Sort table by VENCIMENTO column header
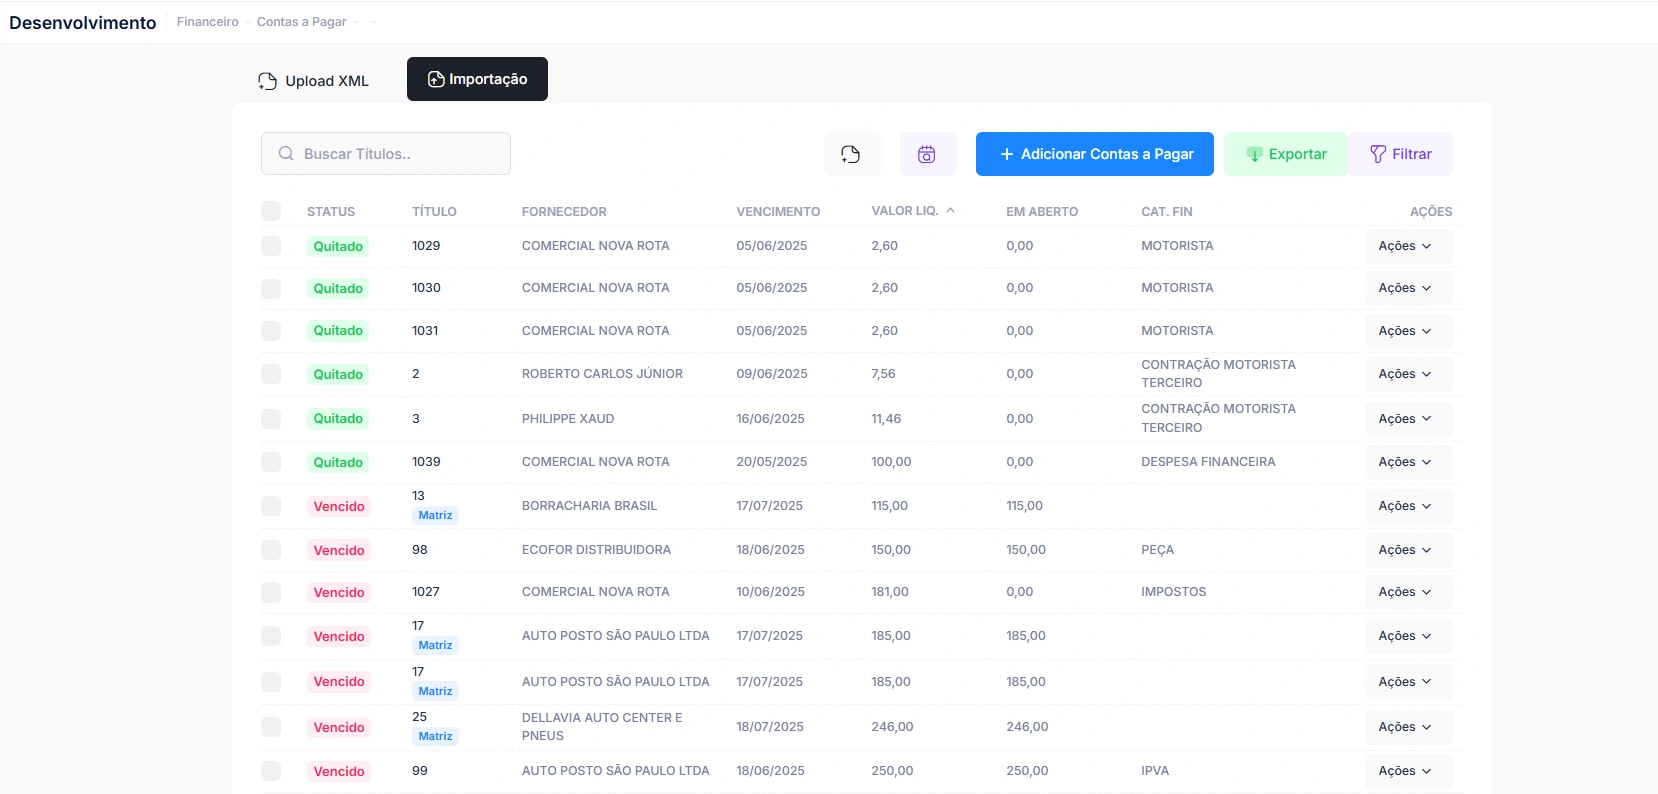Image resolution: width=1658 pixels, height=794 pixels. pos(778,212)
